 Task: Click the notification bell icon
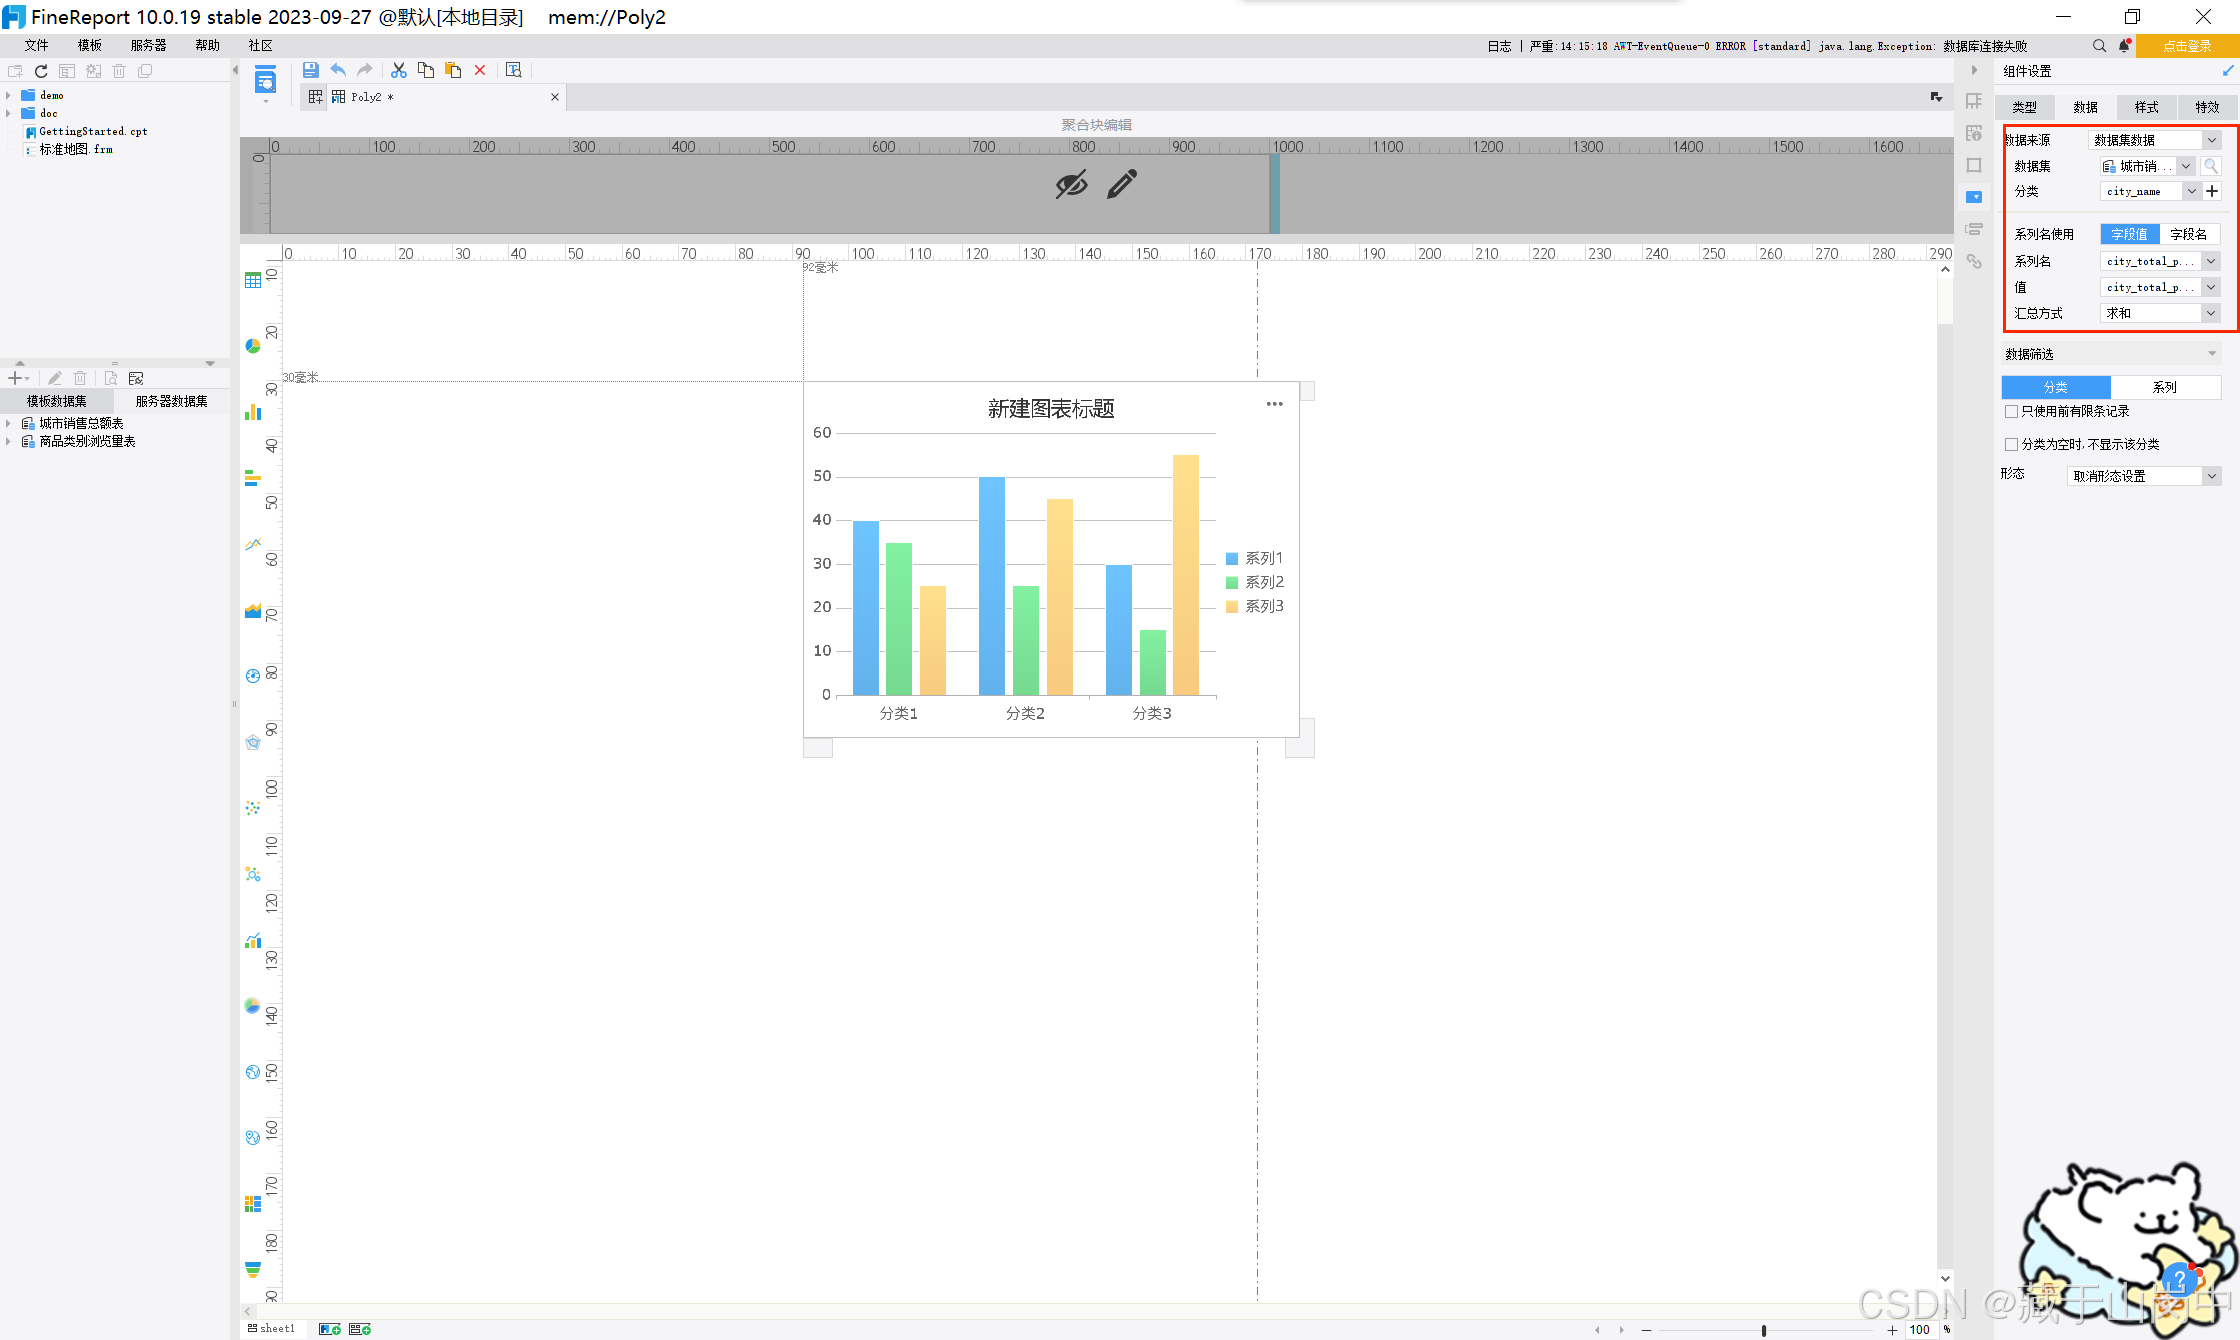pos(2125,46)
